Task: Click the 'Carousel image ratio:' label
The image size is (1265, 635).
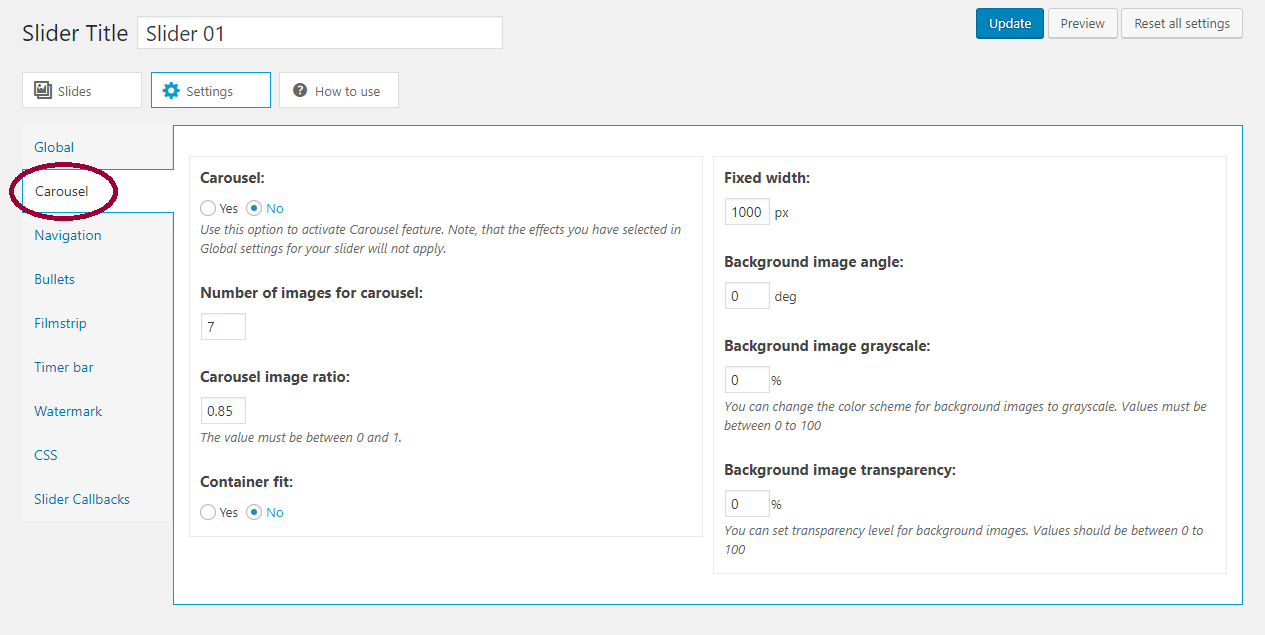Action: [275, 377]
